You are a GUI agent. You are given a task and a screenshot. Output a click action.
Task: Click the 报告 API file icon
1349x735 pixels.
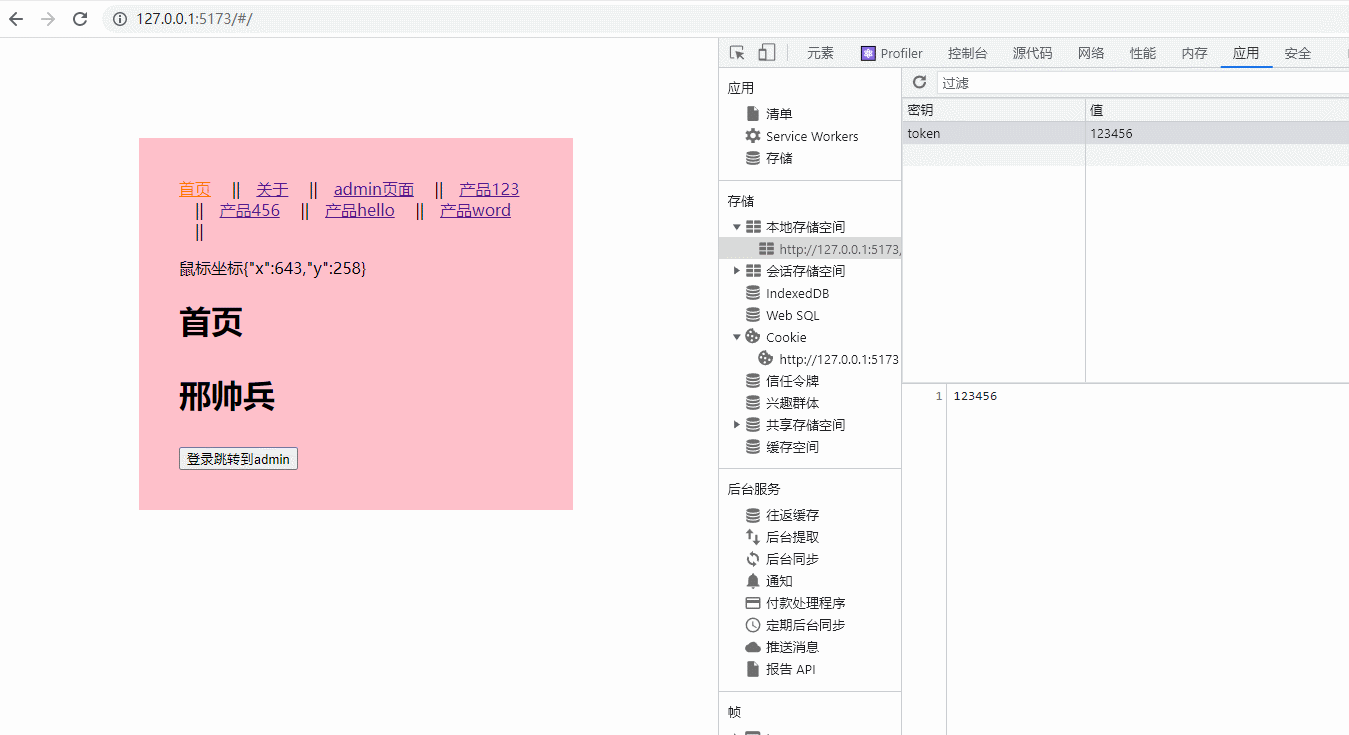point(753,669)
